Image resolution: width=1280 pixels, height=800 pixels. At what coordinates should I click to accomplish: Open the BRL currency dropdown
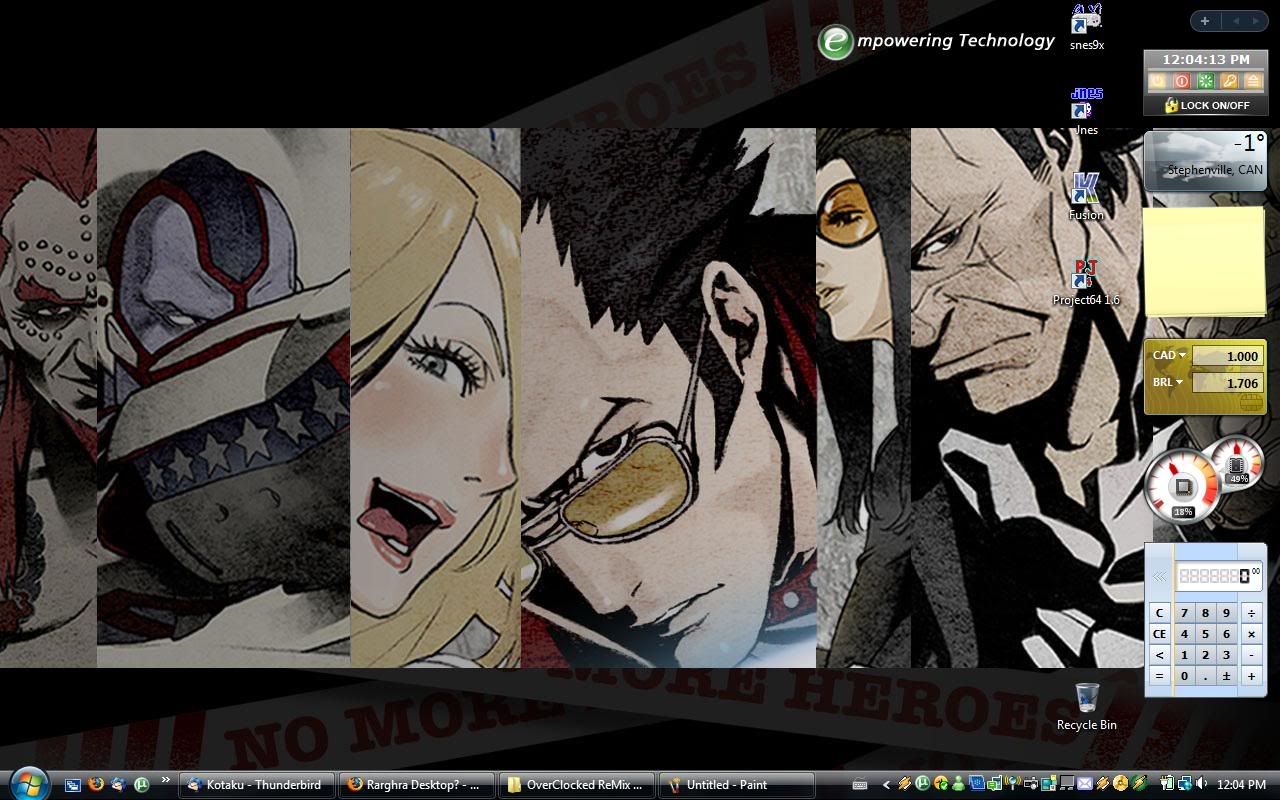pos(1169,382)
